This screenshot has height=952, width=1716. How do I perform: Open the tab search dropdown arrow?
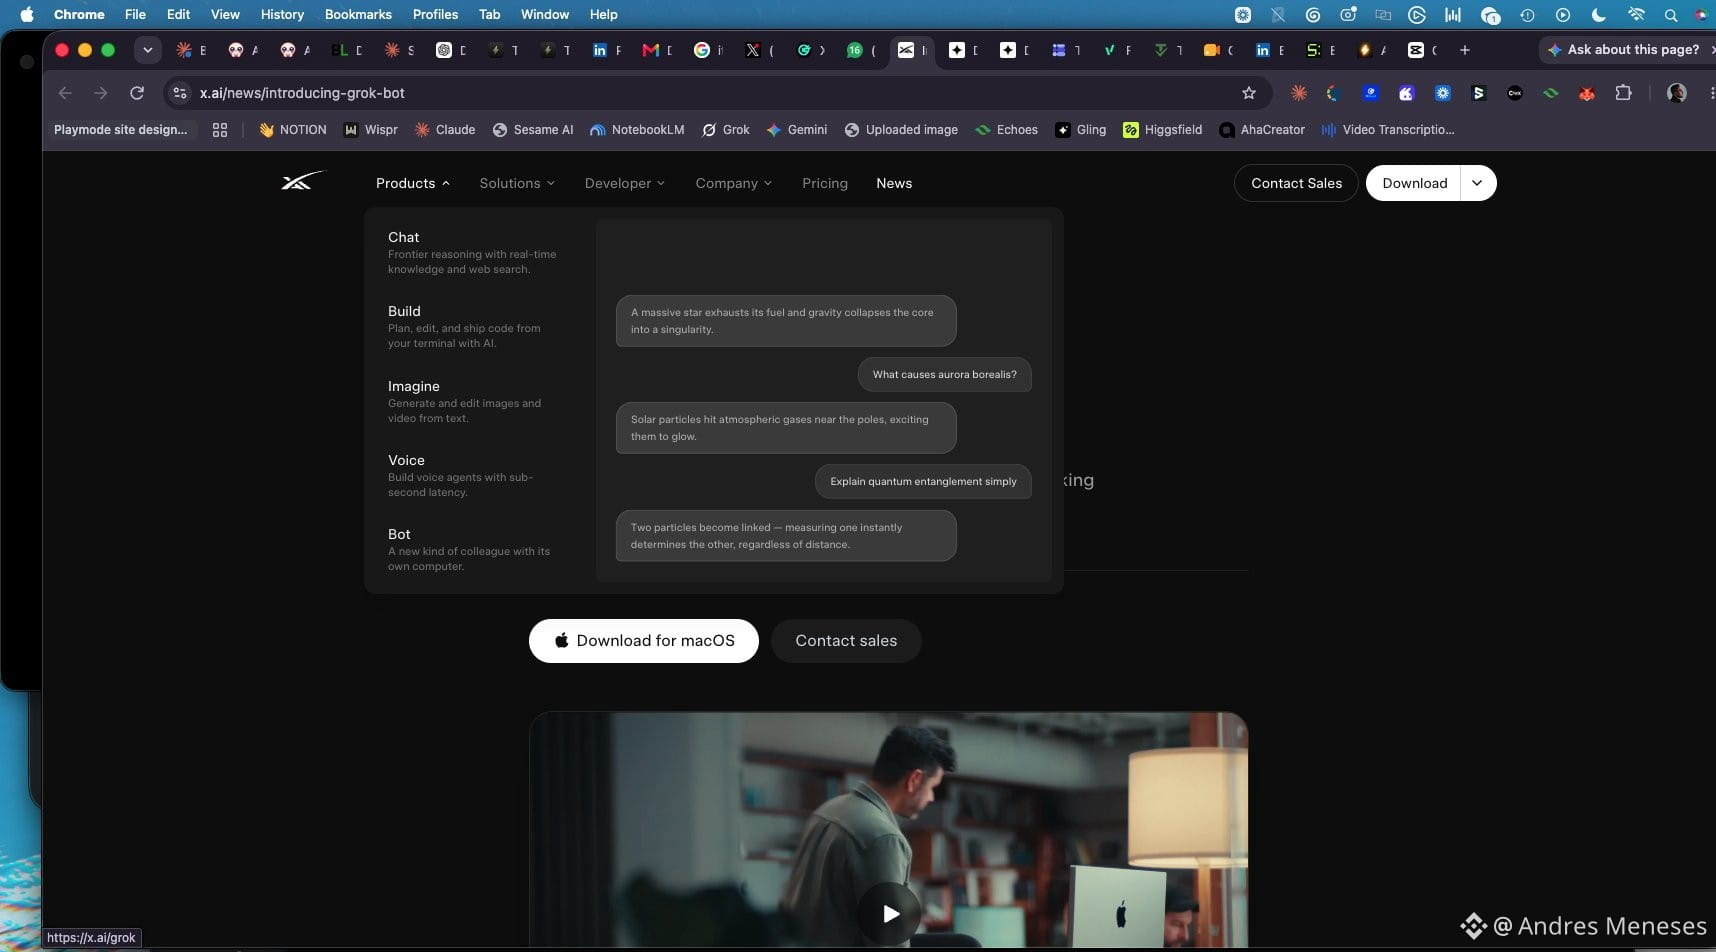tap(147, 50)
